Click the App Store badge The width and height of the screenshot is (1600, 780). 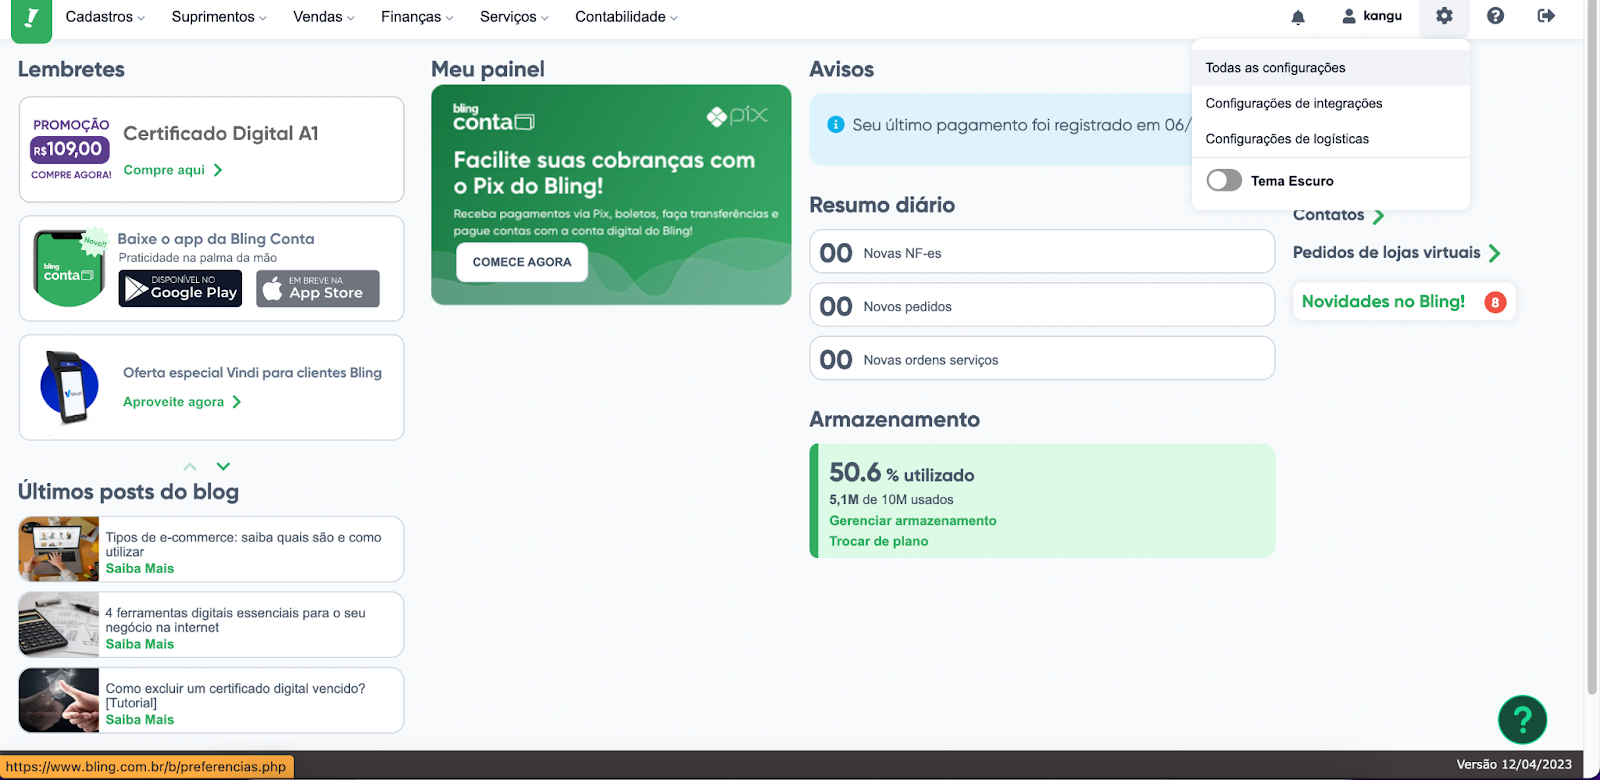(318, 288)
